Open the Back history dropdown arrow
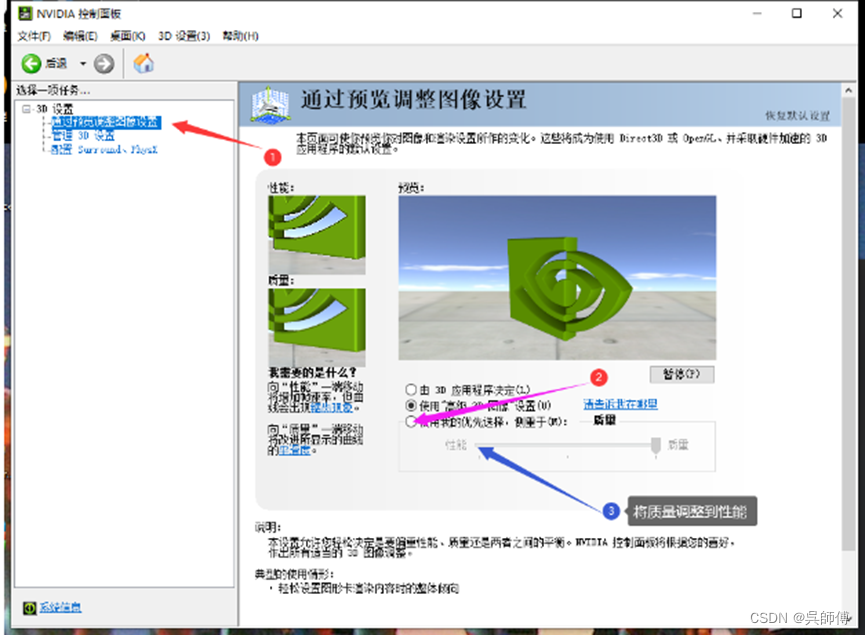Screen dimensions: 865x635 [83, 64]
